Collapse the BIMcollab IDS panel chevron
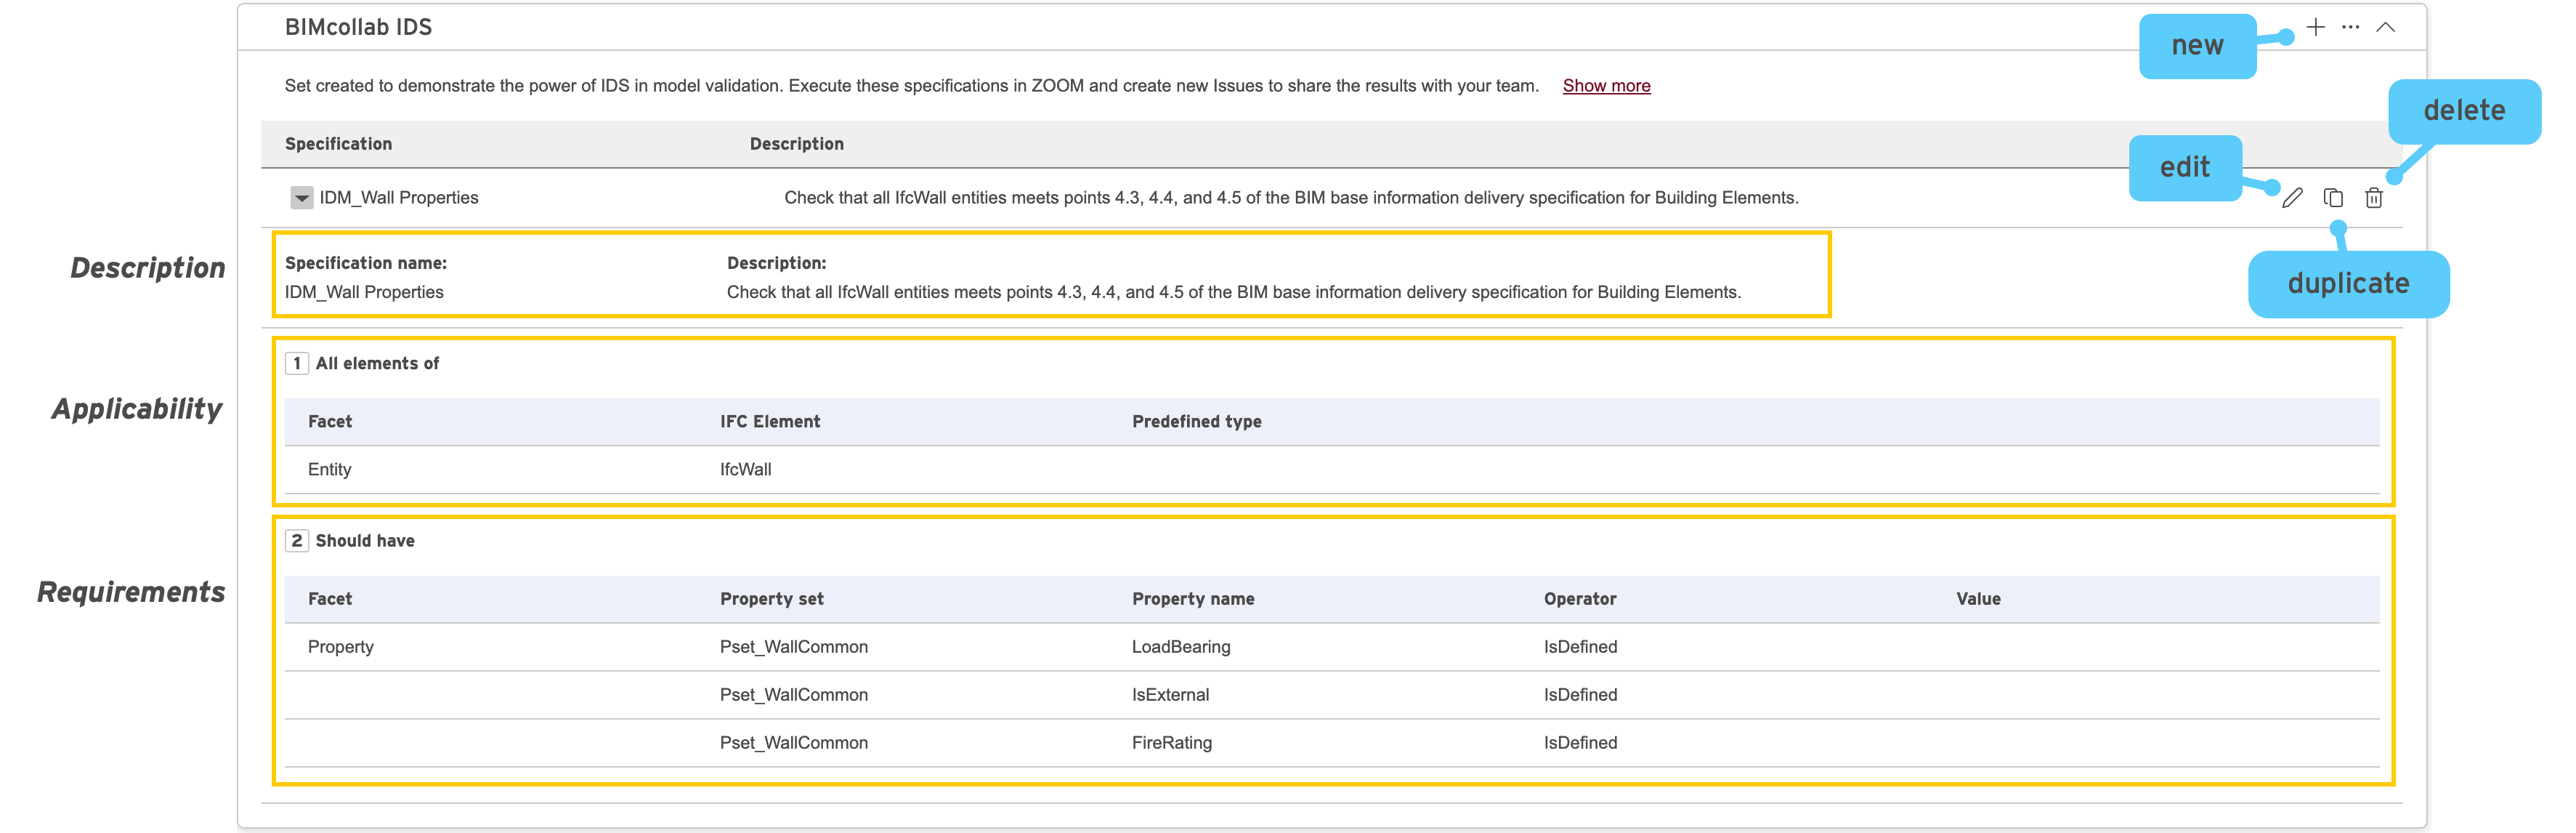 (x=2386, y=27)
